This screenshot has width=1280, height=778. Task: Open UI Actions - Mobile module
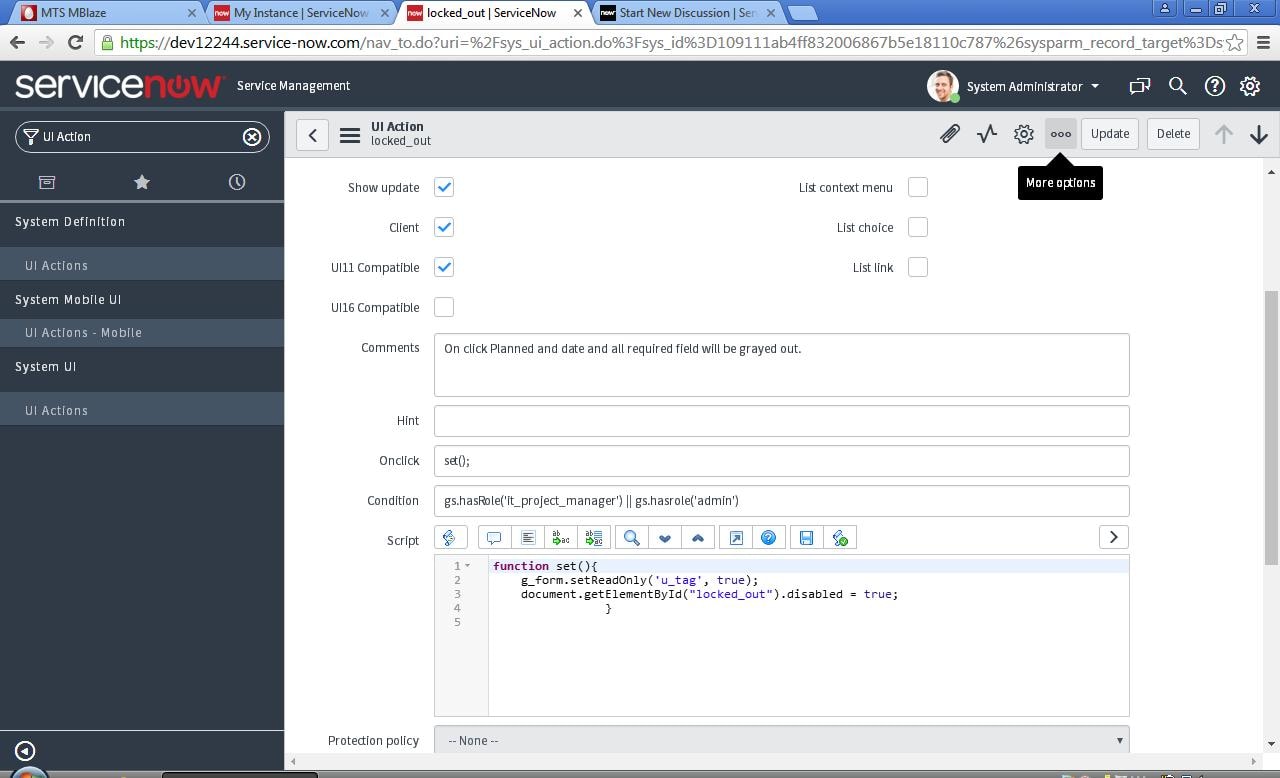pos(142,333)
